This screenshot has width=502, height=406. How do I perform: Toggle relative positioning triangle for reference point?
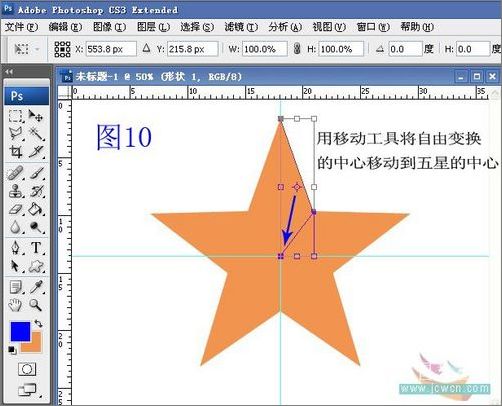click(x=146, y=49)
